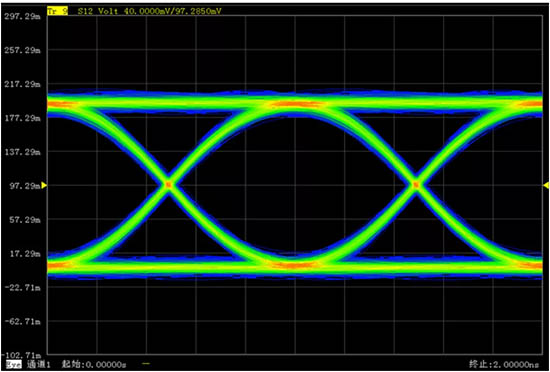
Task: Click the yellow reference level marker on left edge
Action: [x=44, y=185]
